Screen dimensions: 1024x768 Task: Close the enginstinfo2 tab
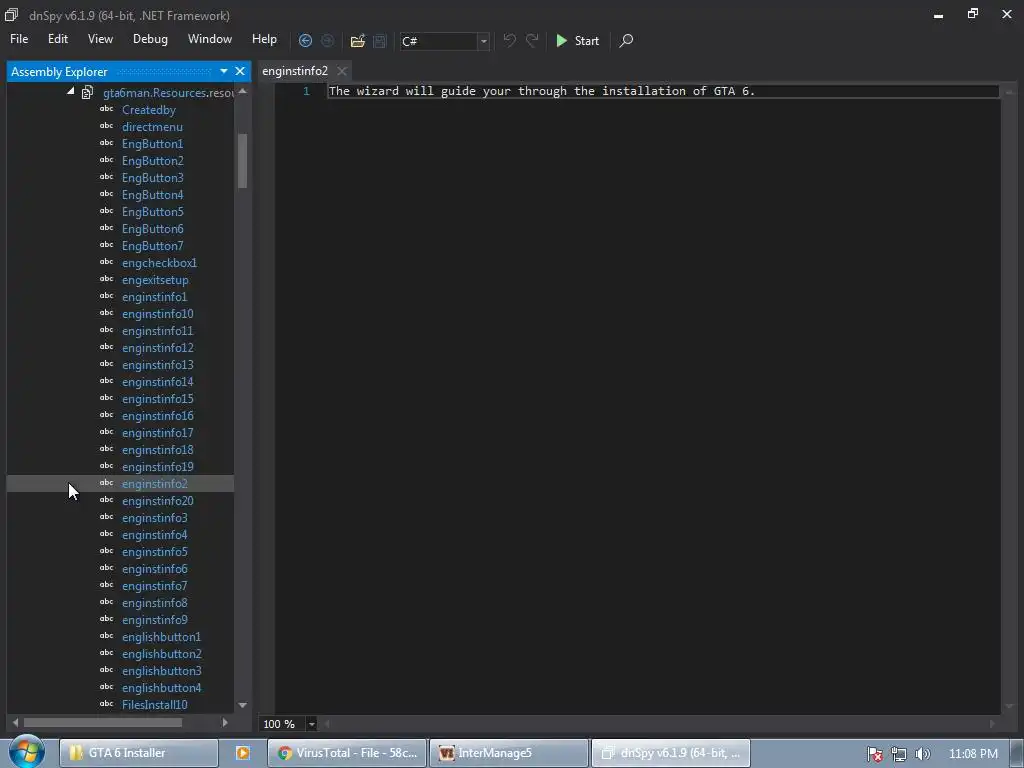click(342, 71)
